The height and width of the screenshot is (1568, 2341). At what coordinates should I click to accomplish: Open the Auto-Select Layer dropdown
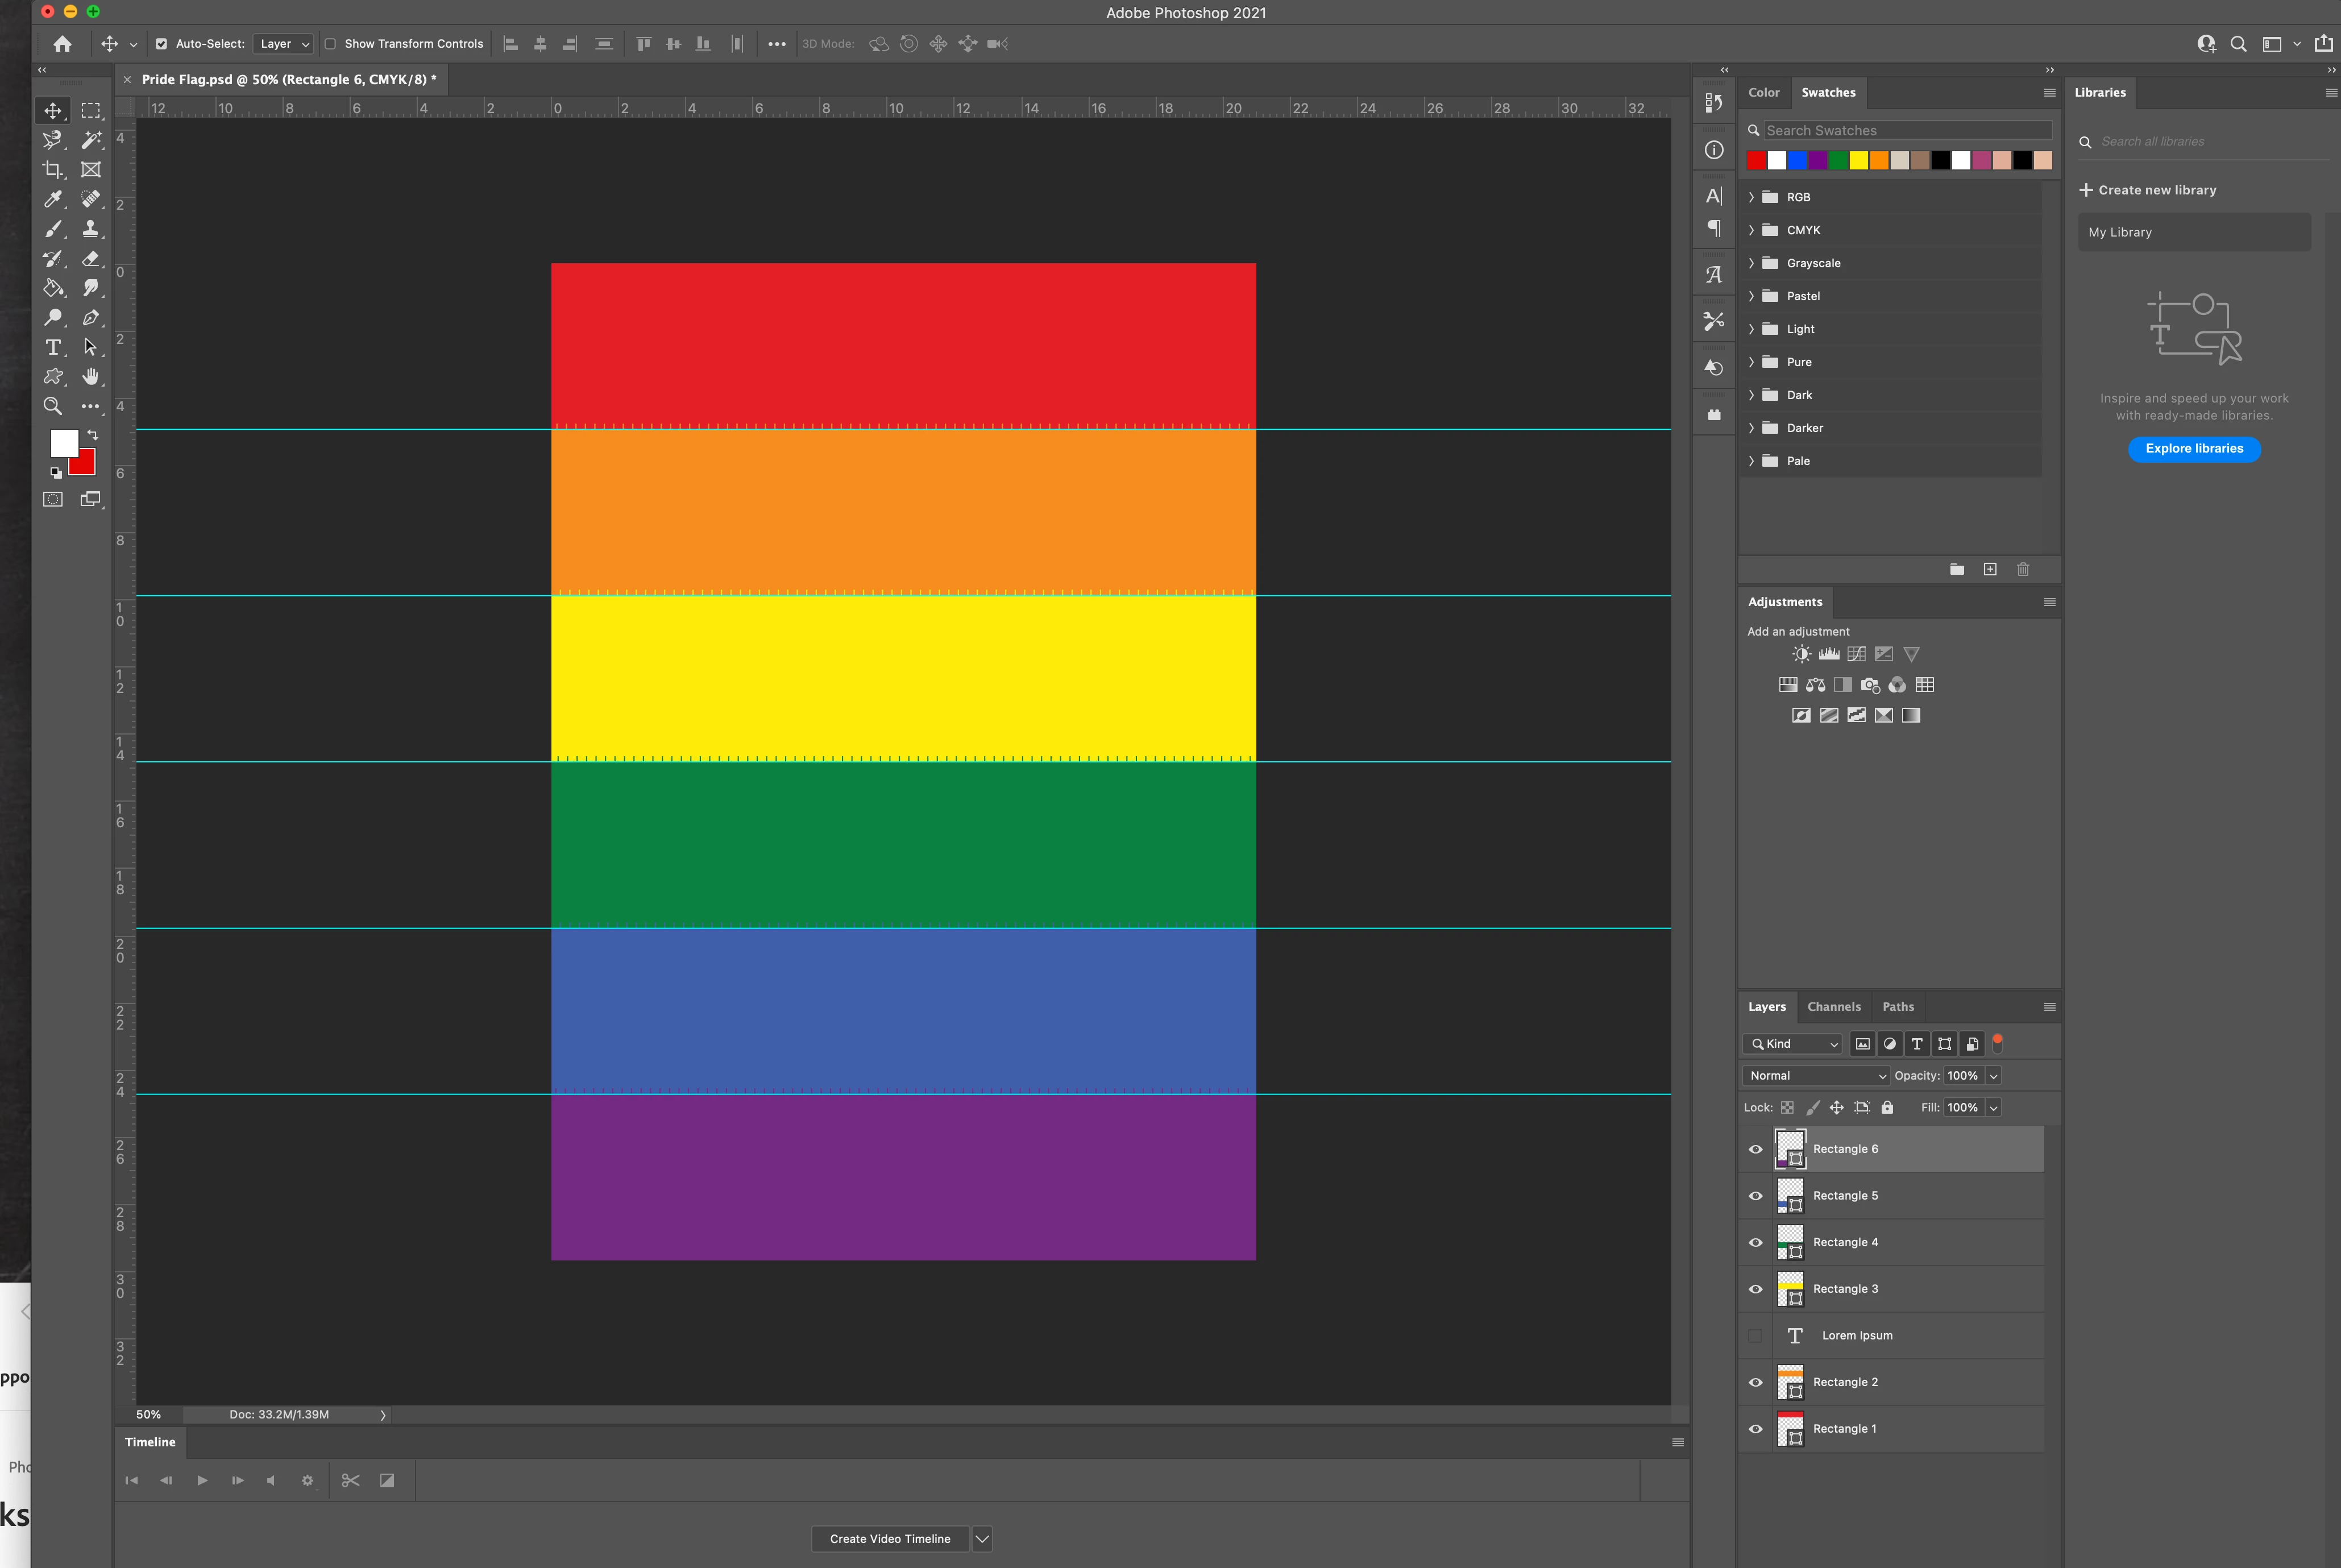[x=285, y=44]
